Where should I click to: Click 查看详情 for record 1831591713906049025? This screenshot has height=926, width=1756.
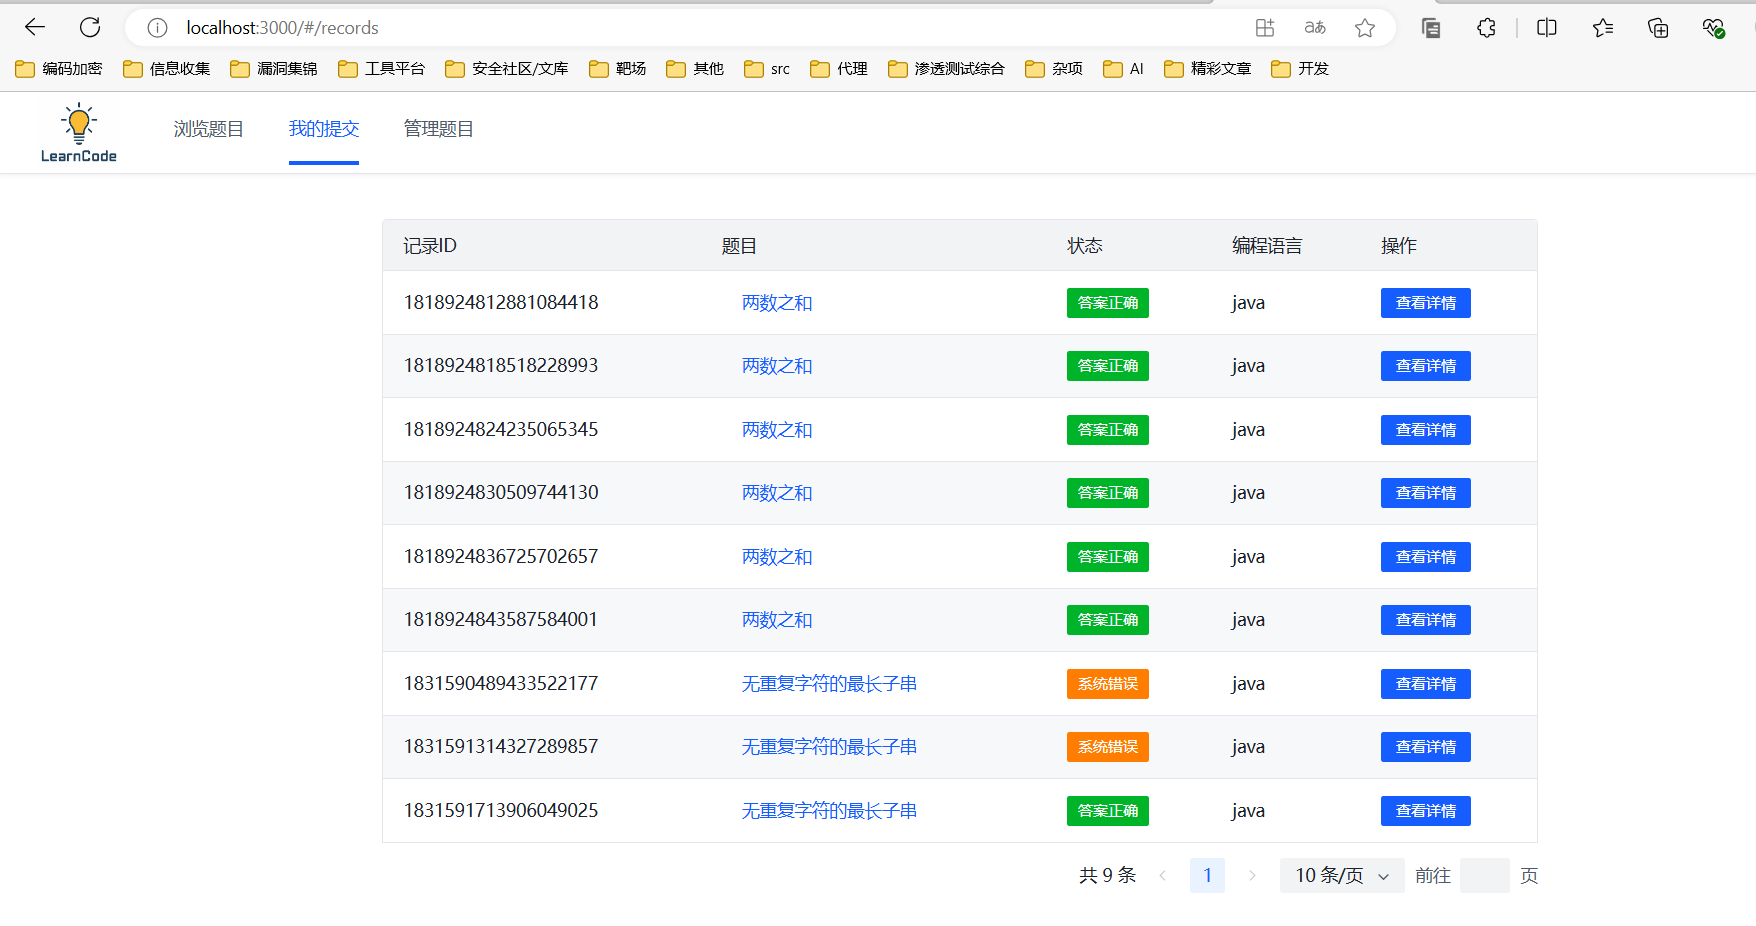pyautogui.click(x=1425, y=810)
